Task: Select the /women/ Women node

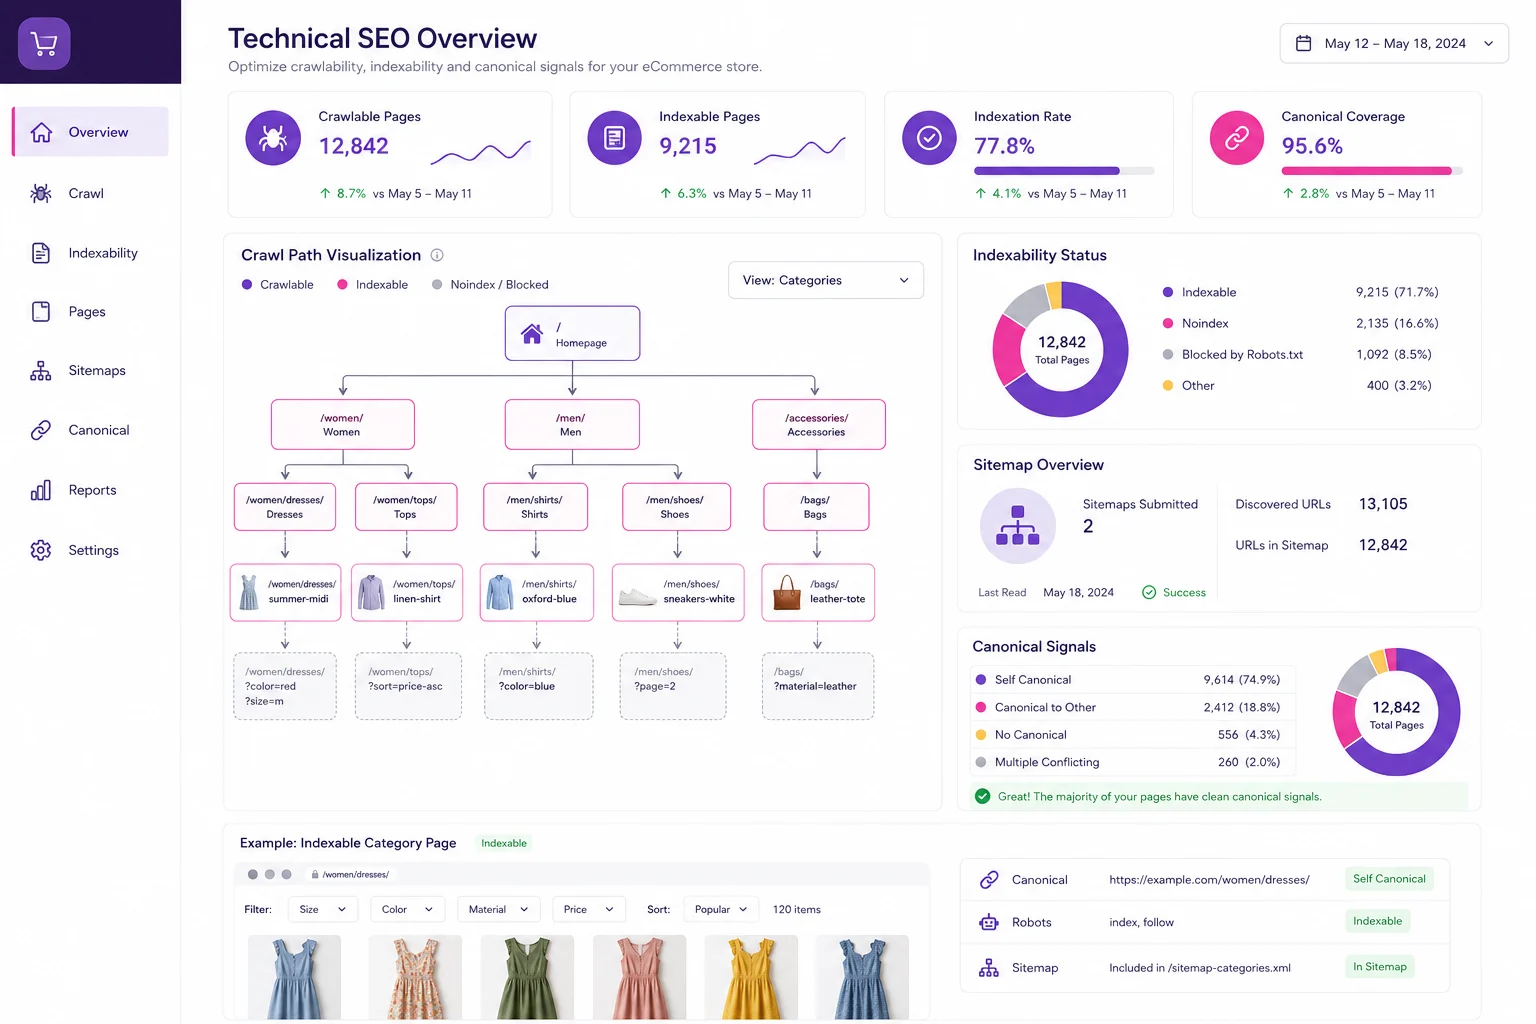Action: tap(342, 425)
